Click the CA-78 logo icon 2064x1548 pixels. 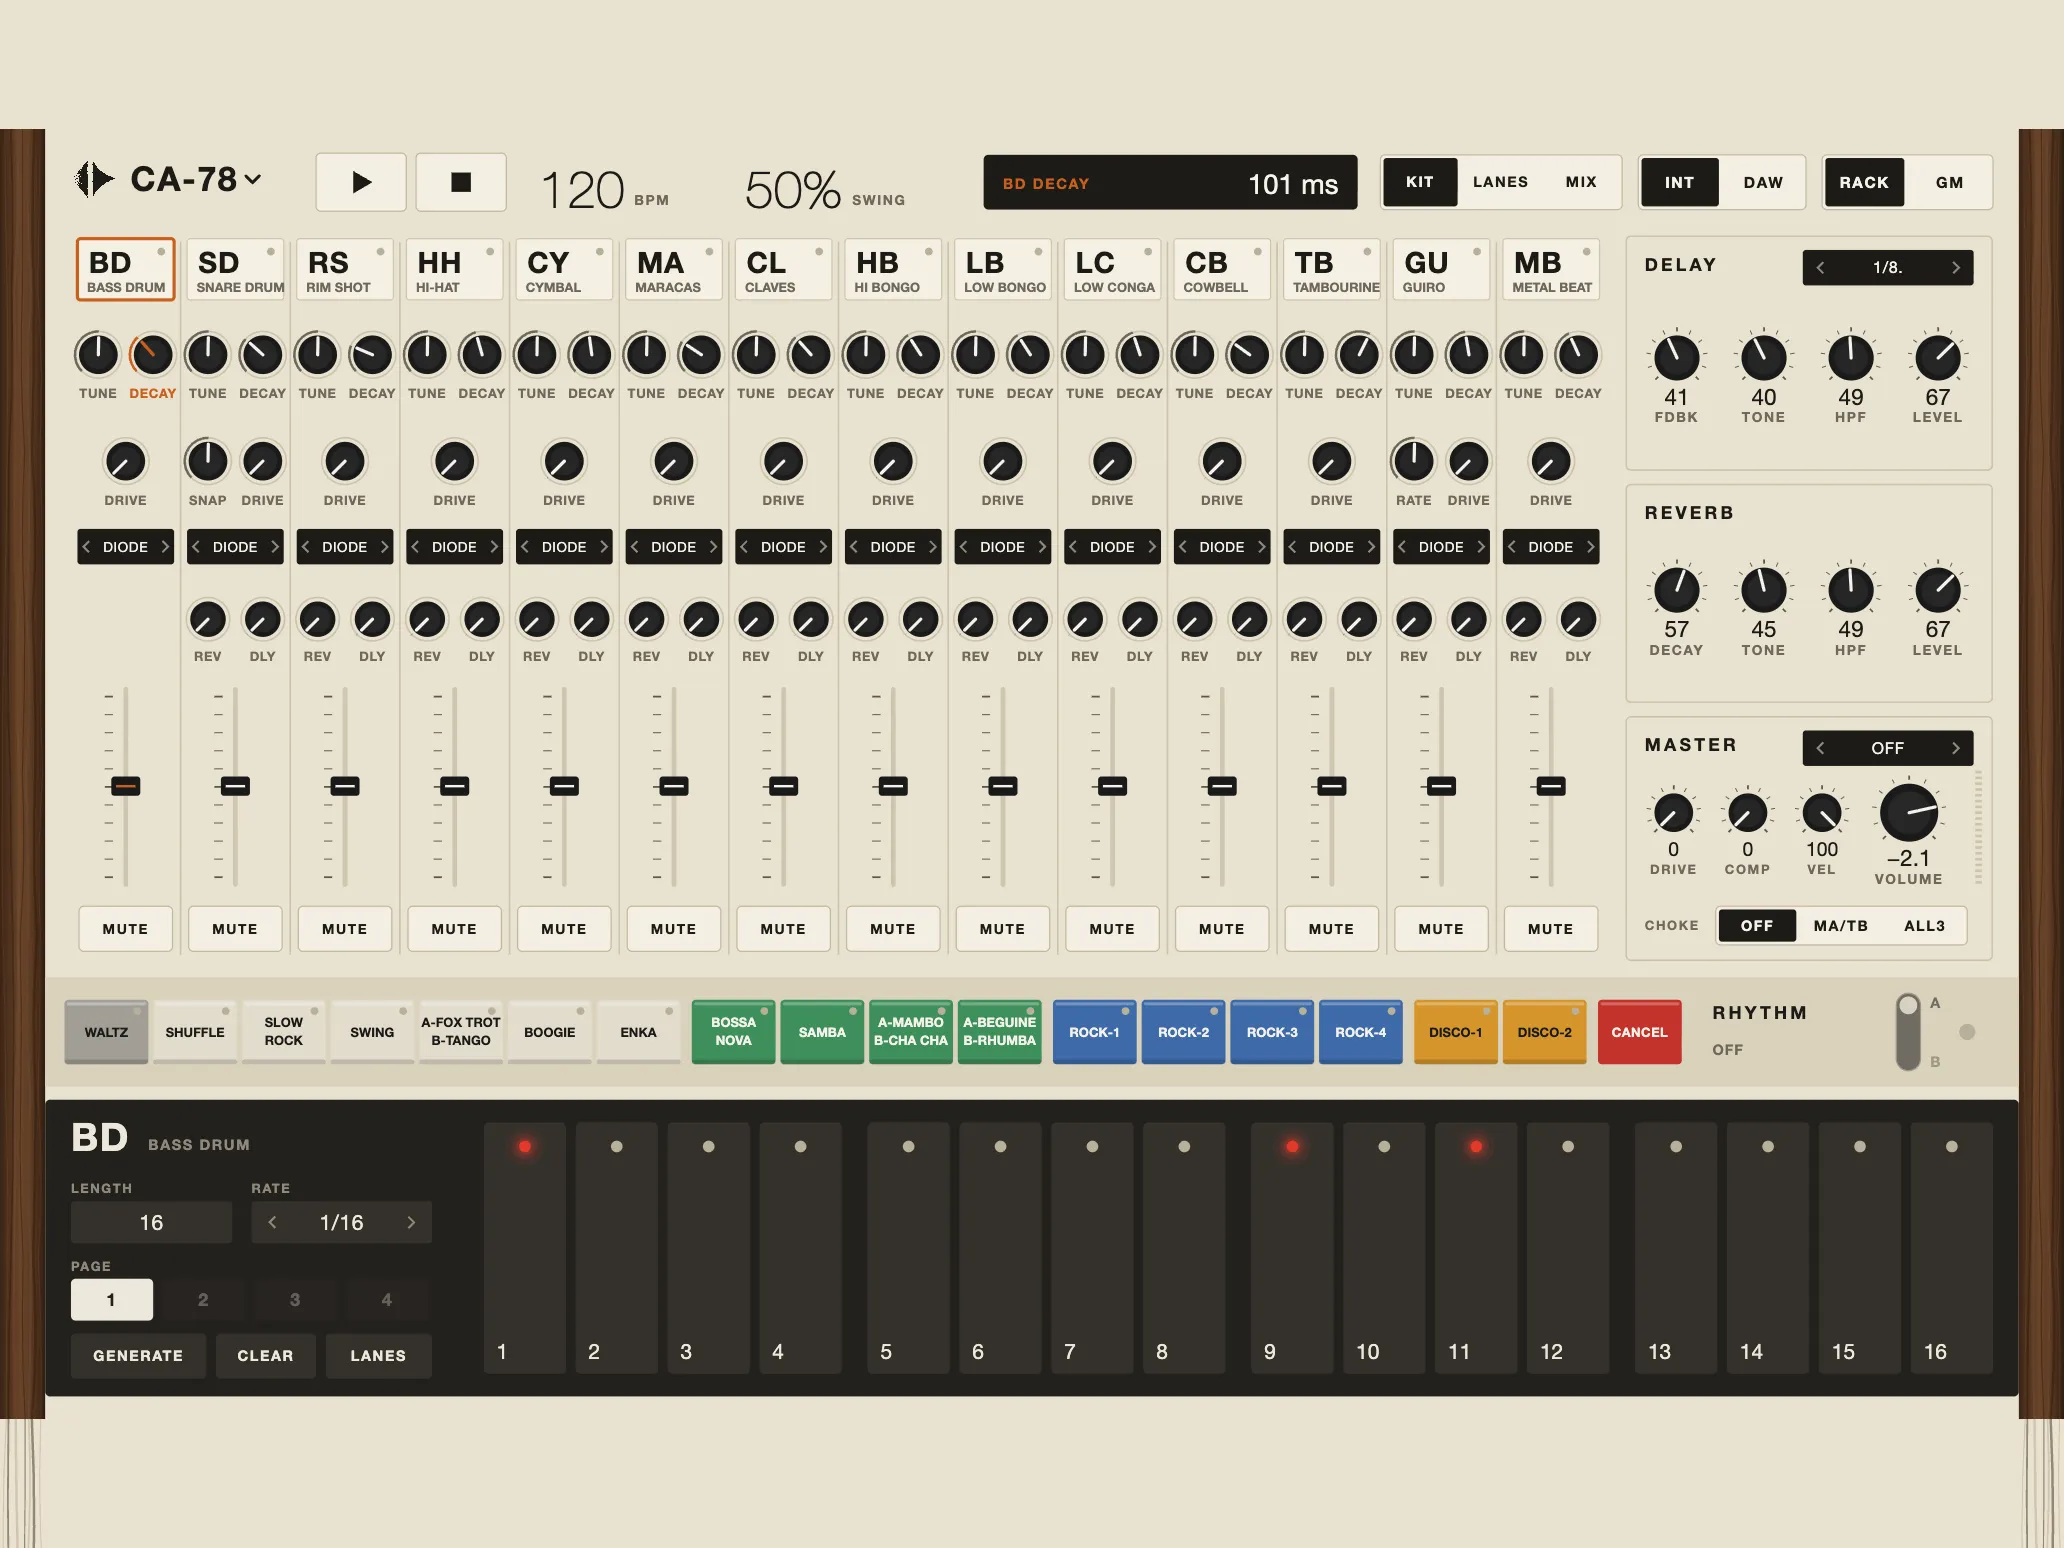pyautogui.click(x=95, y=180)
